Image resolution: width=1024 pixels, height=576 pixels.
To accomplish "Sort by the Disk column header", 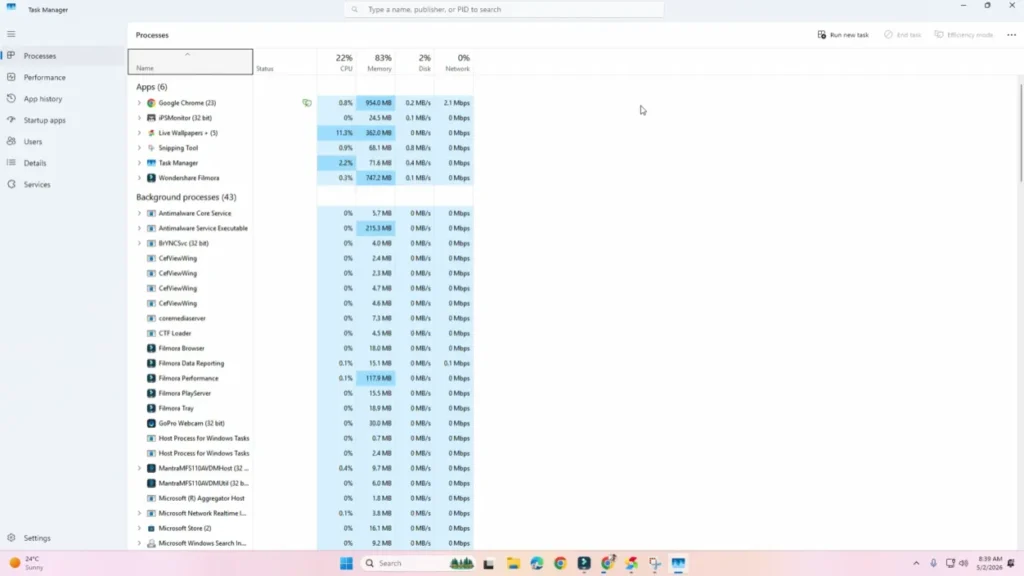I will [x=415, y=61].
